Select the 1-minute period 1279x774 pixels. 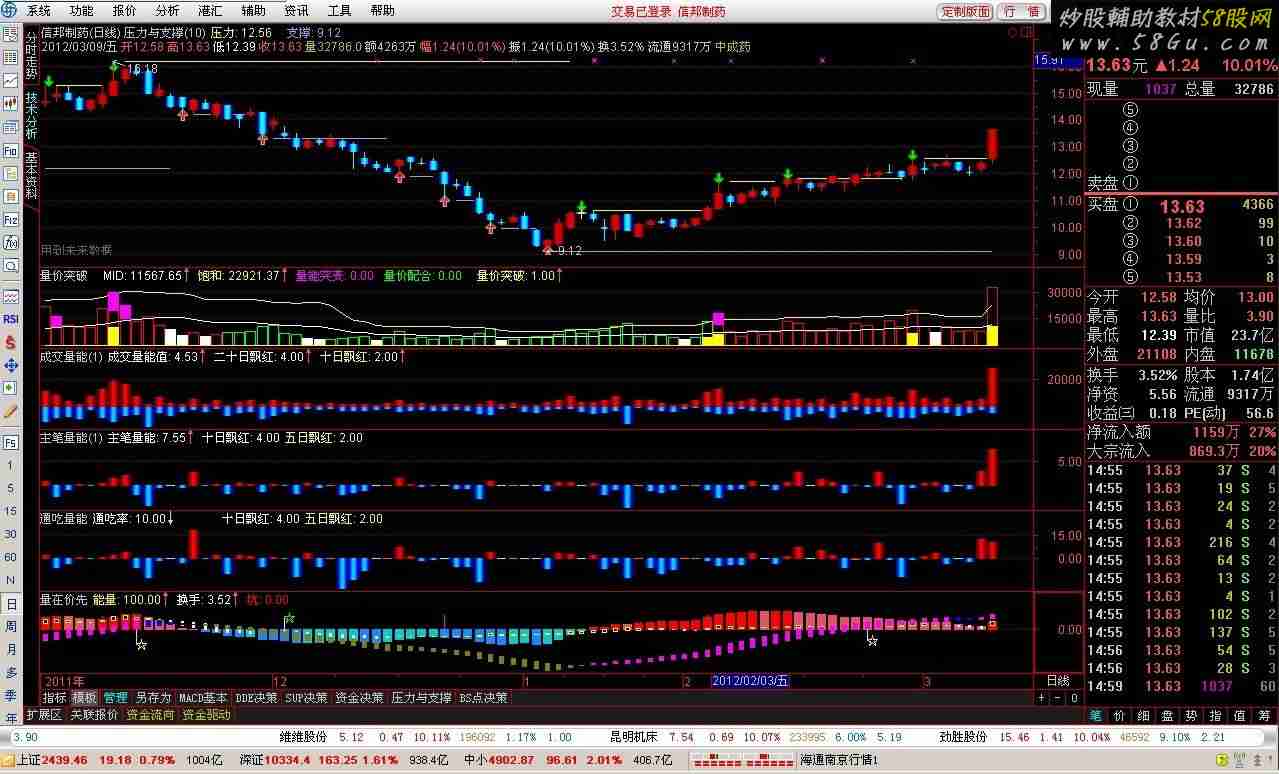tap(11, 466)
